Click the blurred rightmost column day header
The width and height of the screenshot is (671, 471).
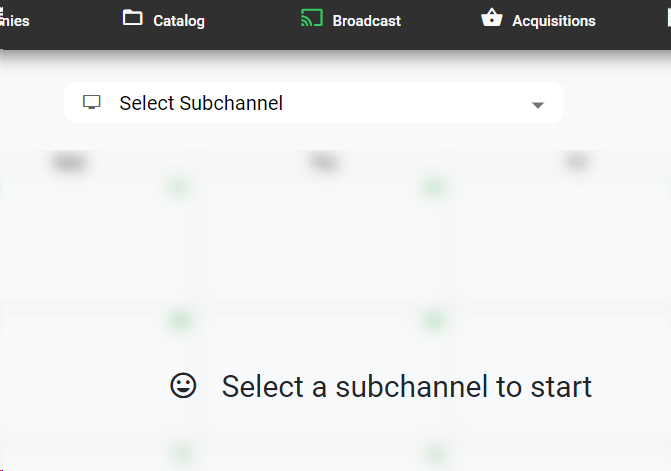pyautogui.click(x=576, y=163)
